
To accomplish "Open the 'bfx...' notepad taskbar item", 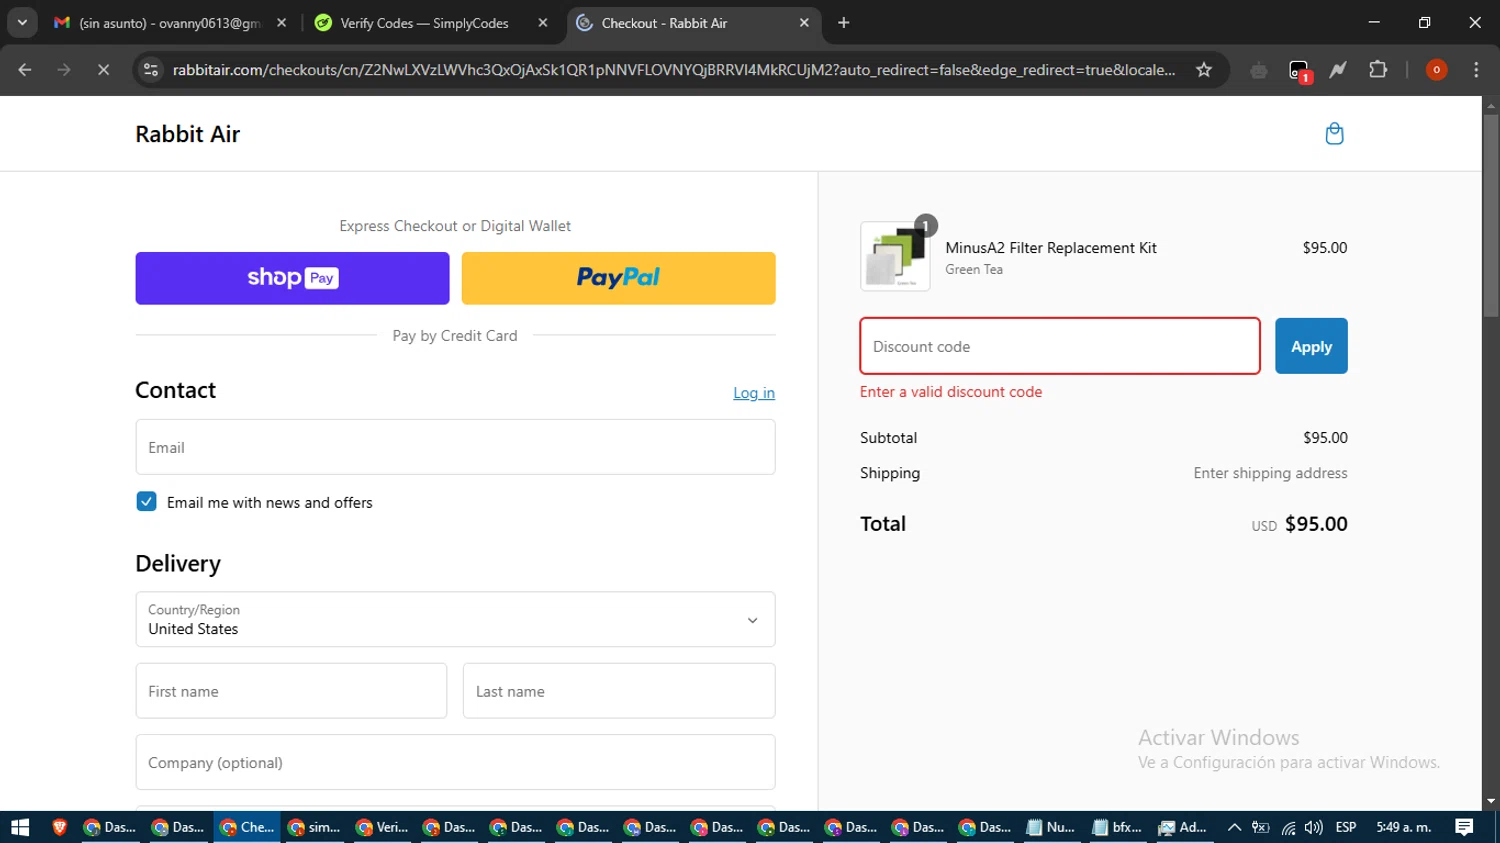I will coord(1117,827).
